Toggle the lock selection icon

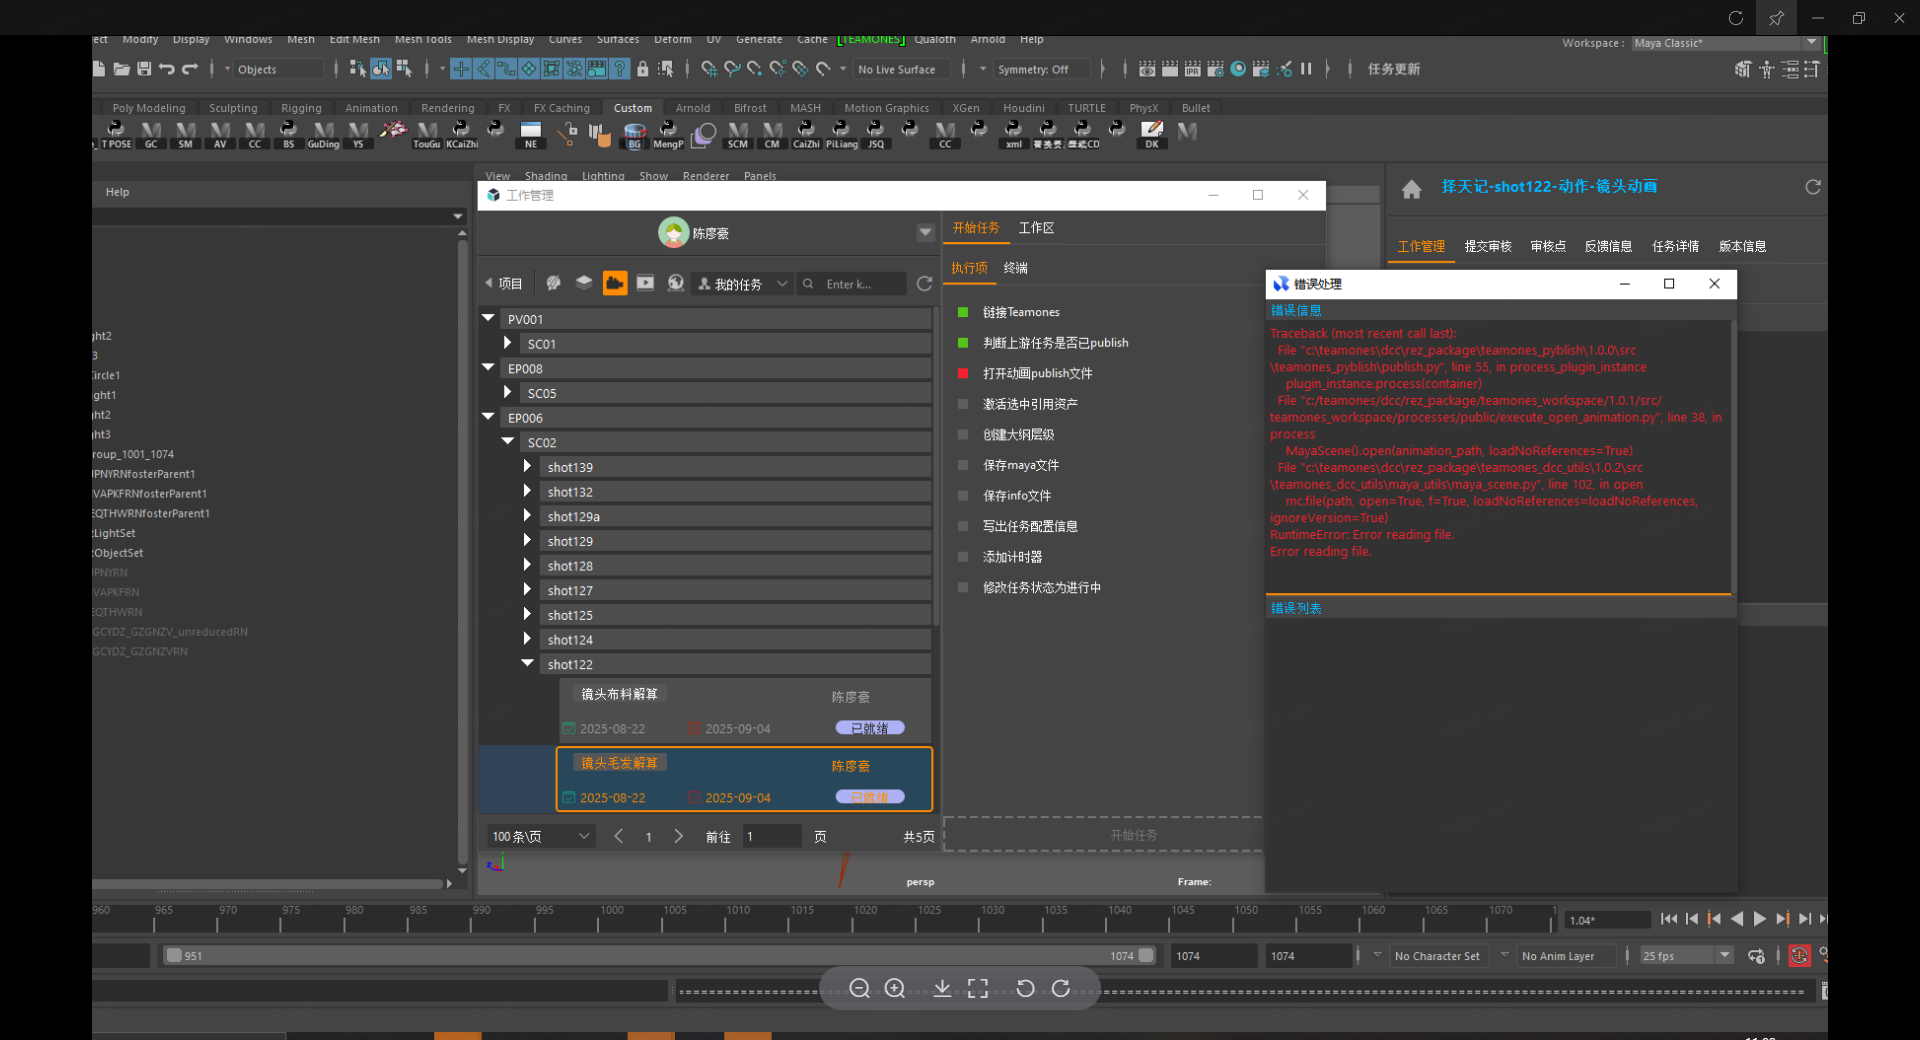(x=643, y=69)
